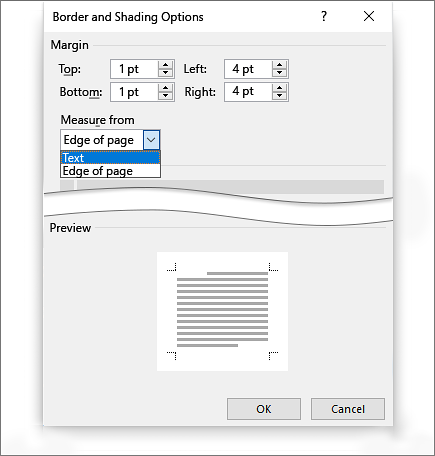Collapse the Measure from dropdown arrow
This screenshot has width=435, height=456.
[151, 140]
